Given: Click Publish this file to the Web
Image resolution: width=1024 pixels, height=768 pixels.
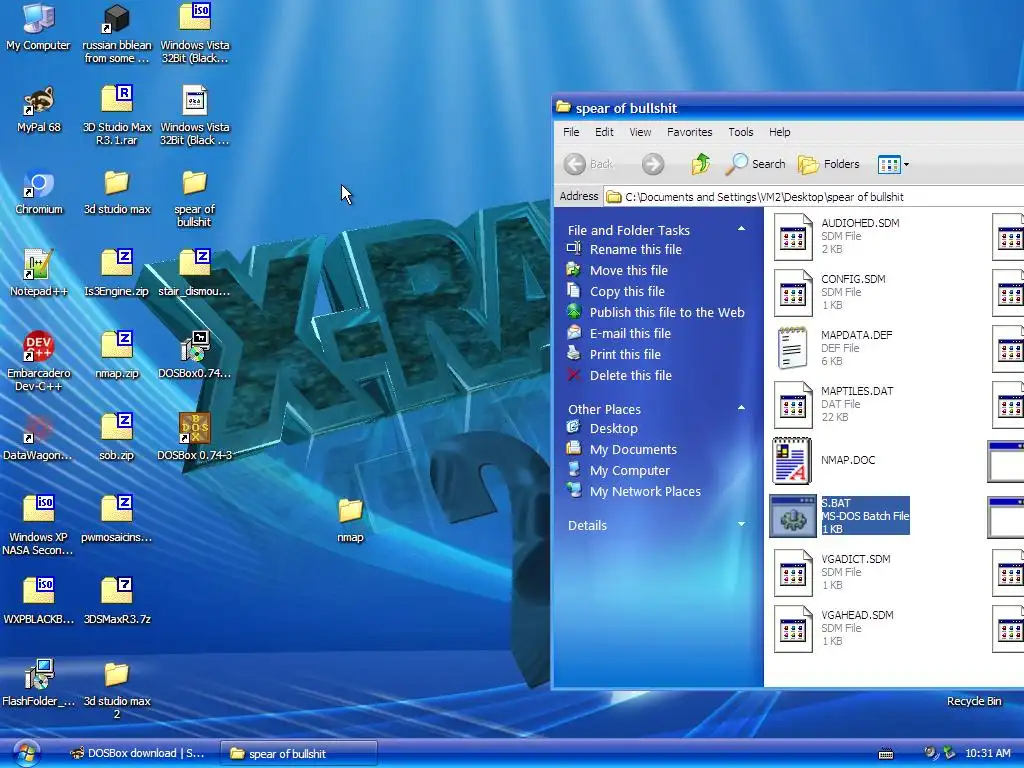Looking at the screenshot, I should (x=667, y=312).
